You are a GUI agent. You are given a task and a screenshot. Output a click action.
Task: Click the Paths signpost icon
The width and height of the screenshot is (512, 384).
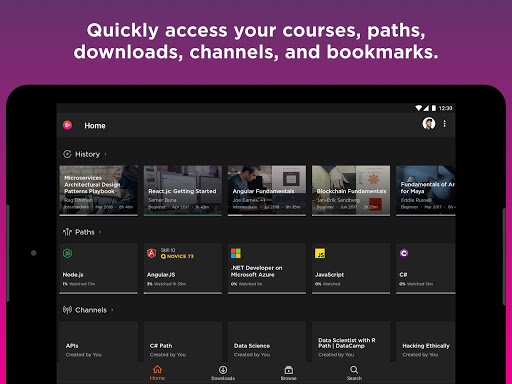(x=67, y=232)
